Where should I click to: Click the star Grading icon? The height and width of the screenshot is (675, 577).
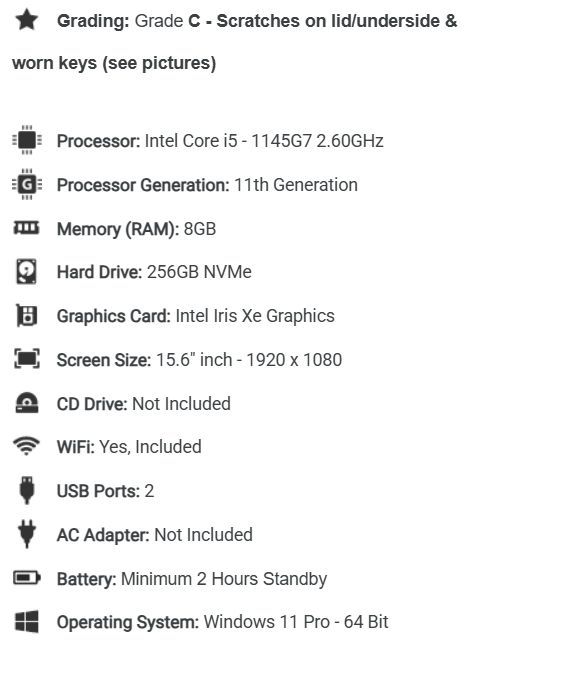point(27,20)
